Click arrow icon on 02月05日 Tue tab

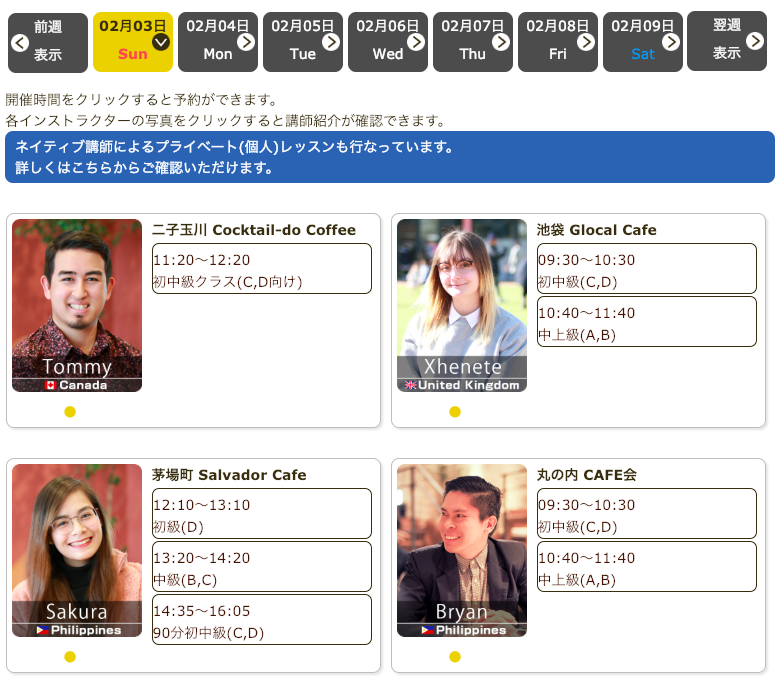331,42
